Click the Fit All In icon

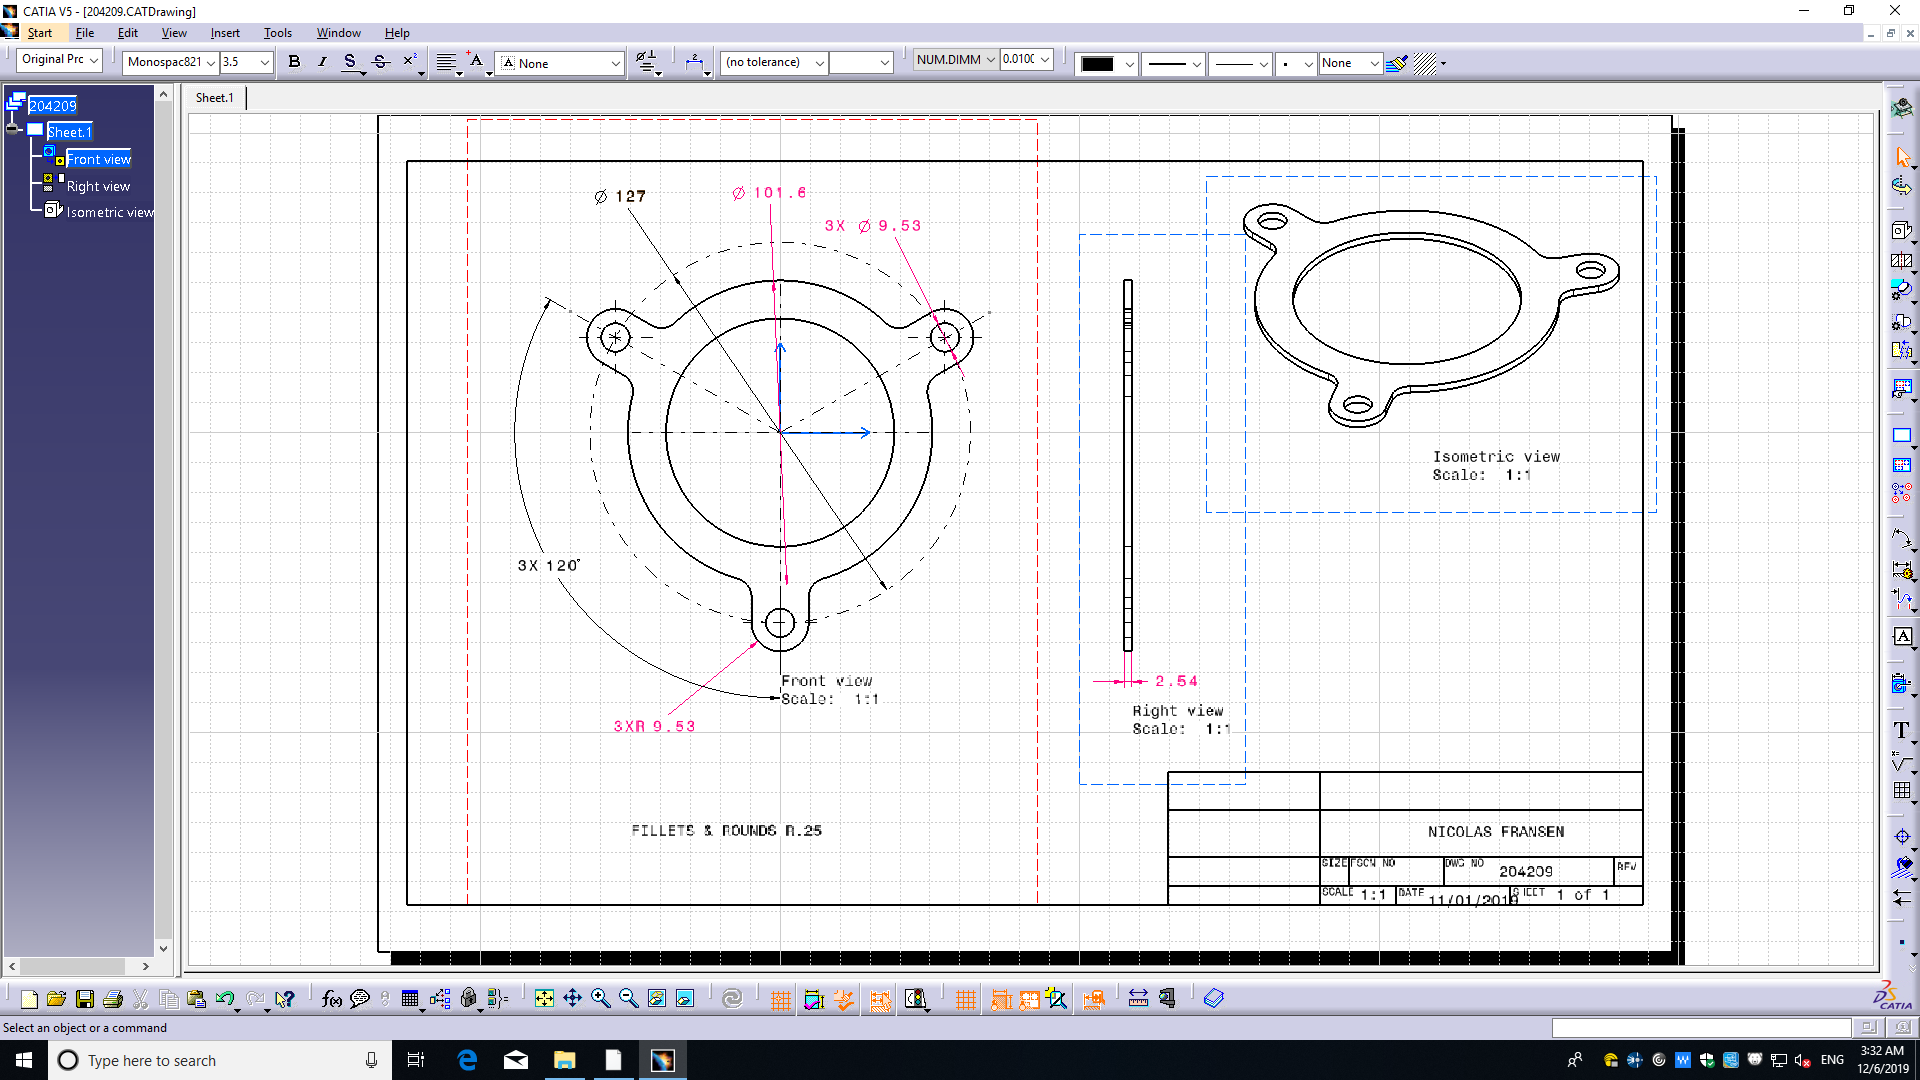544,998
